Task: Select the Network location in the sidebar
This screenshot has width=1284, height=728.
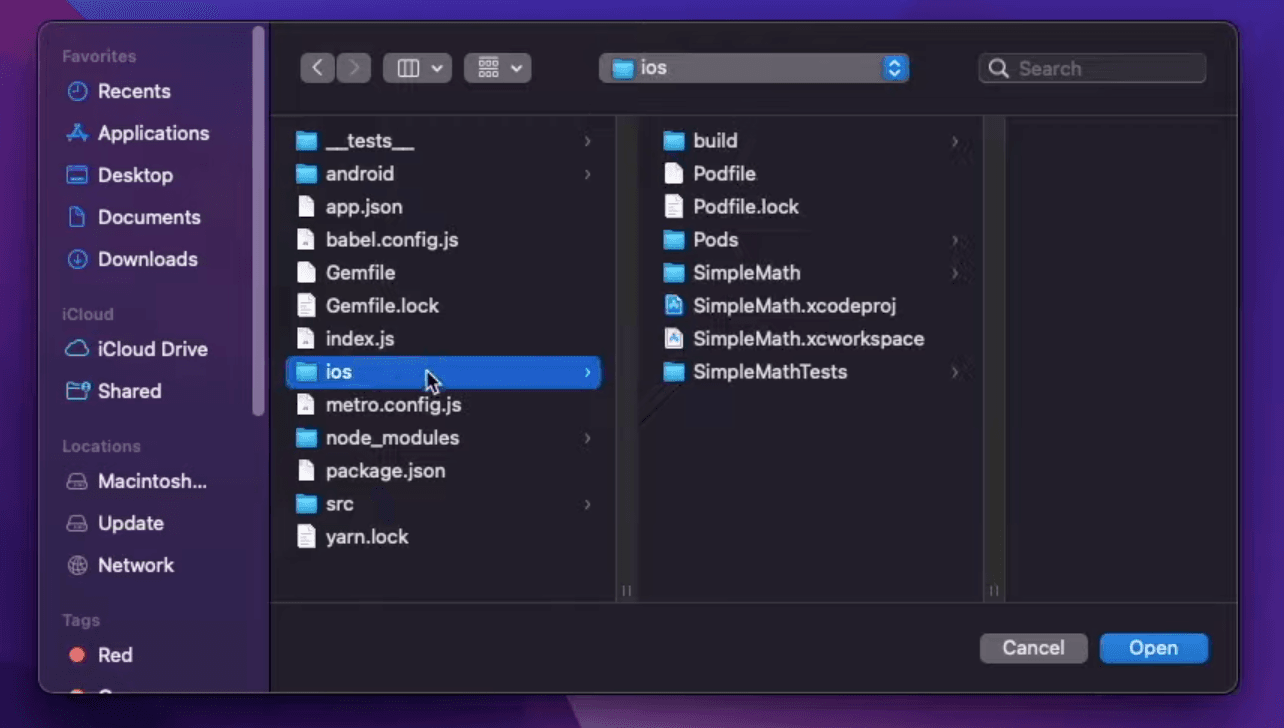Action: tap(136, 565)
